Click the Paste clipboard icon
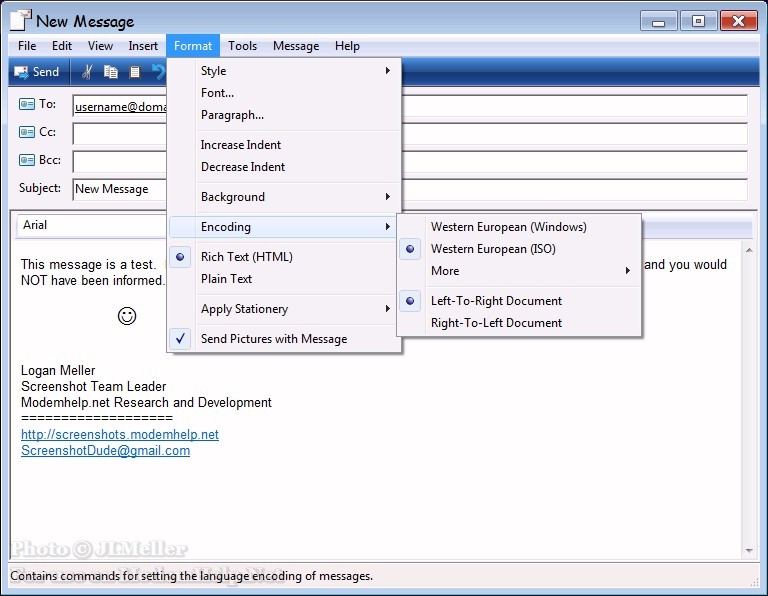The image size is (768, 596). (135, 72)
